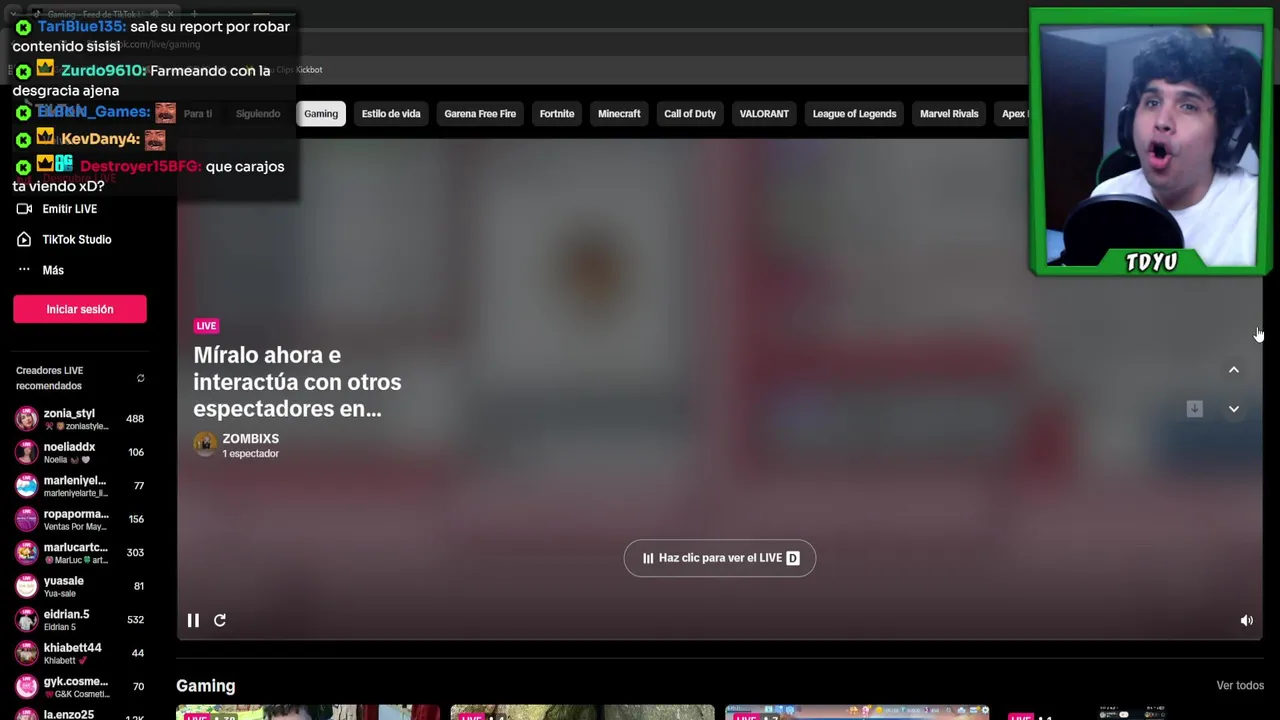The image size is (1280, 720).
Task: Go to the next LIVE with down chevron
Action: point(1234,409)
